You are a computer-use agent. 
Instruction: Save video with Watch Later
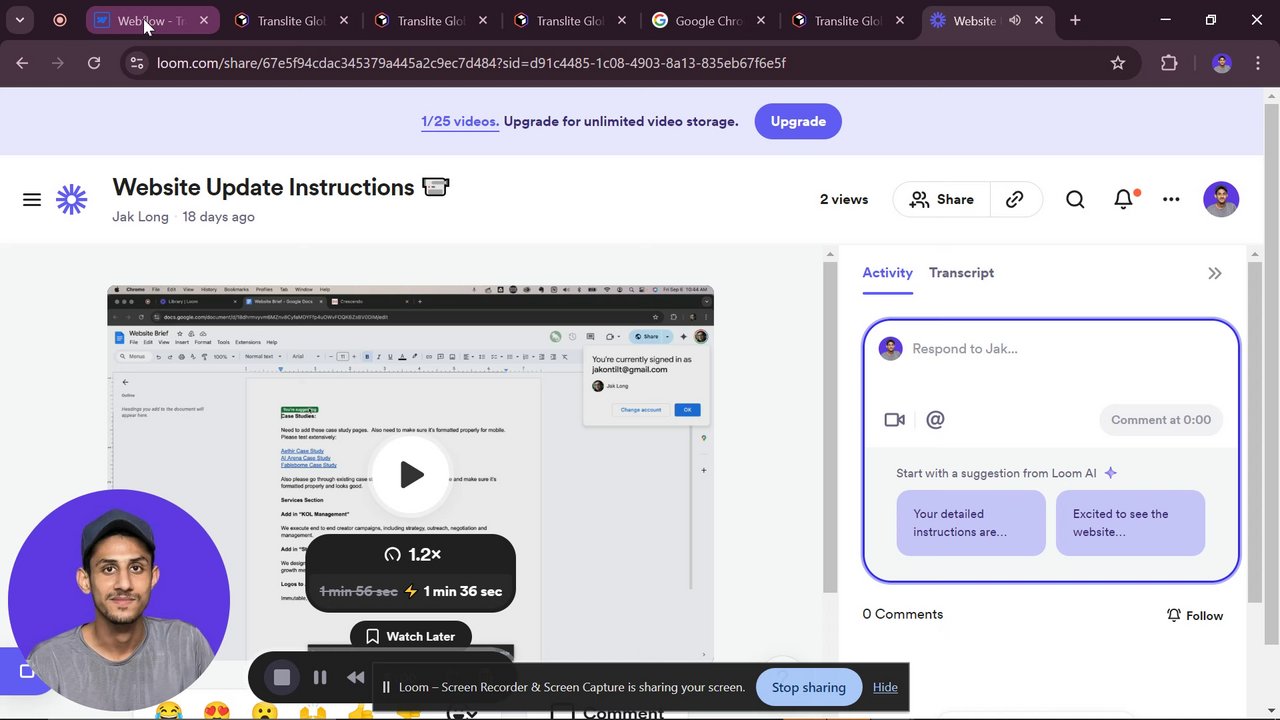pos(410,636)
